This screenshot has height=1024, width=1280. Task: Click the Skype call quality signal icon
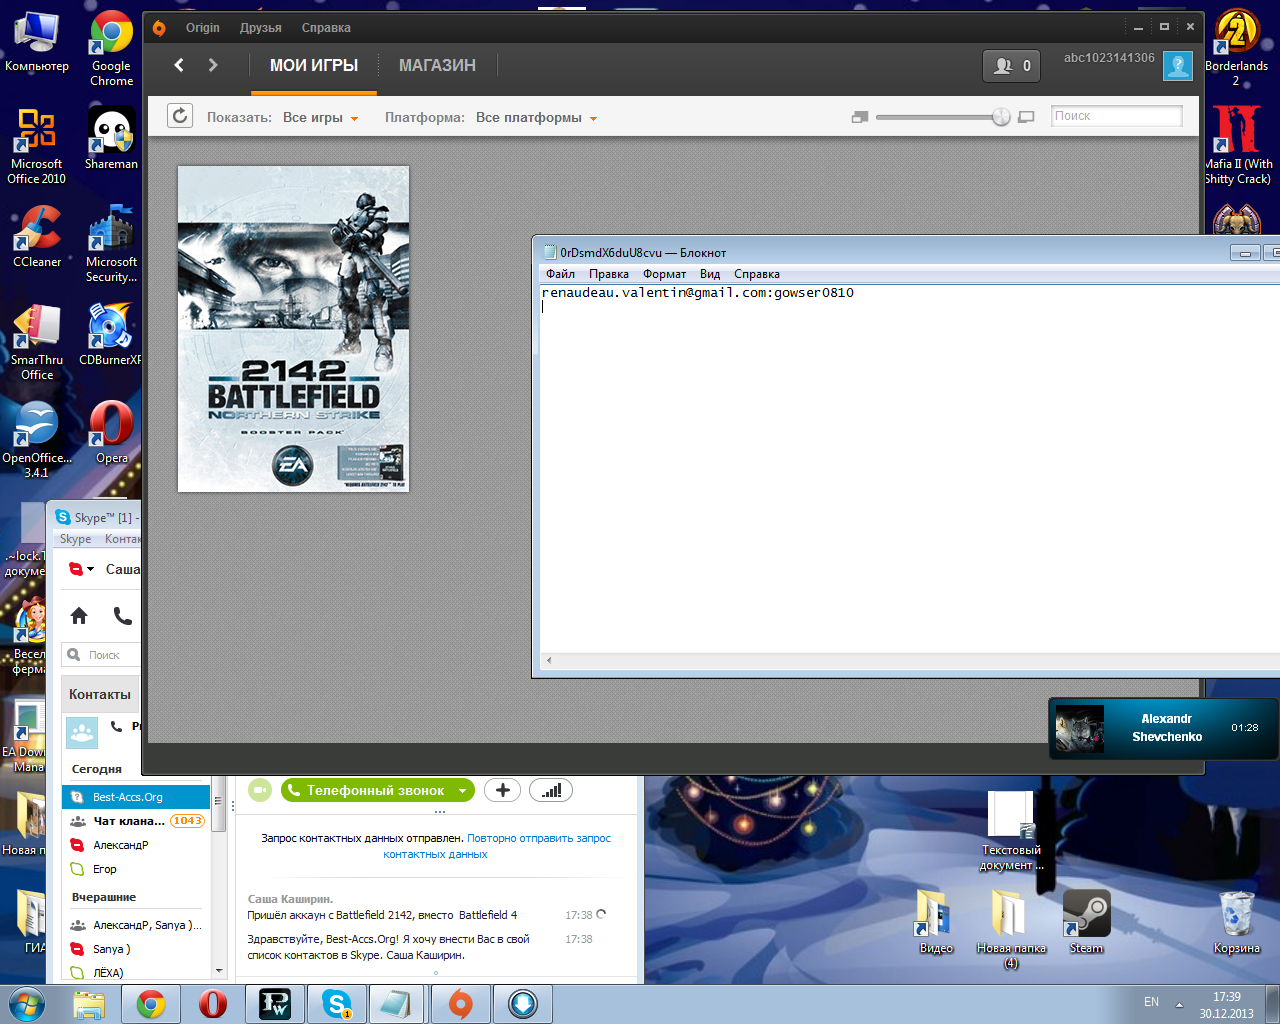point(551,790)
